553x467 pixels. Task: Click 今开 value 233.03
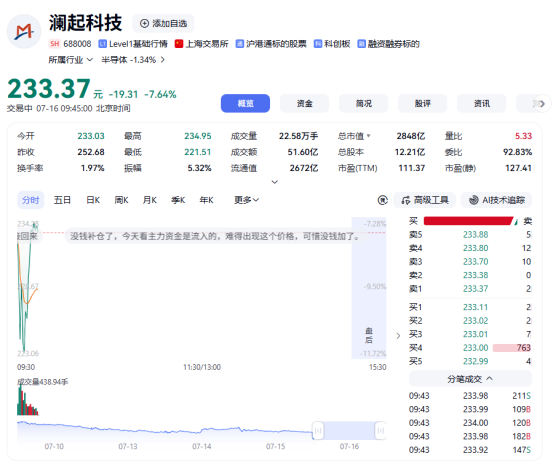point(91,136)
